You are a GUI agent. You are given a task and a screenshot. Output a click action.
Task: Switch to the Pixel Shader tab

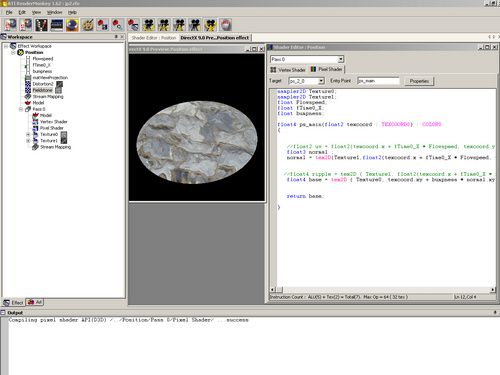click(x=327, y=69)
